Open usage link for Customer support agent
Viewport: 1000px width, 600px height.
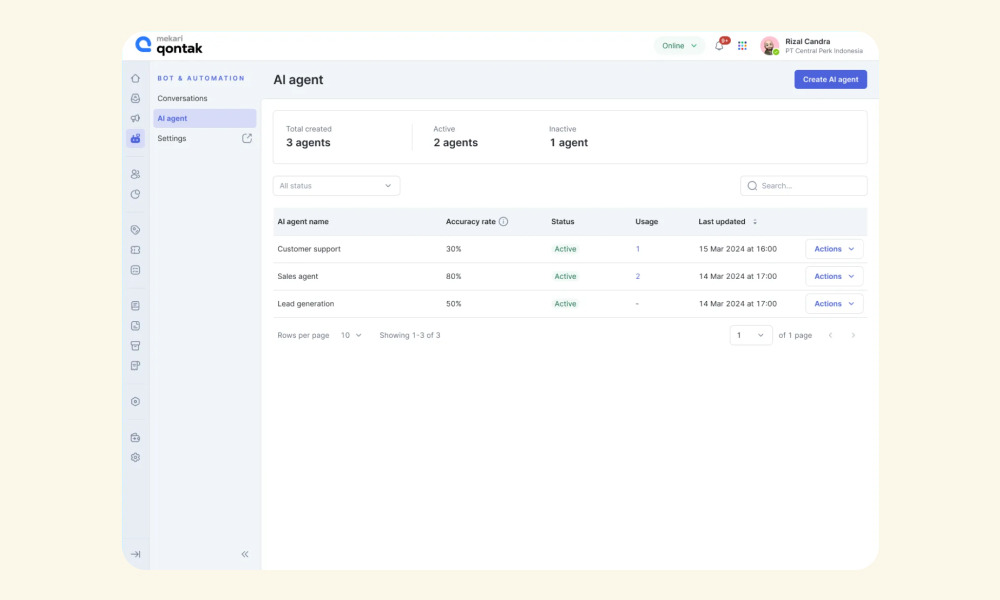pos(638,249)
